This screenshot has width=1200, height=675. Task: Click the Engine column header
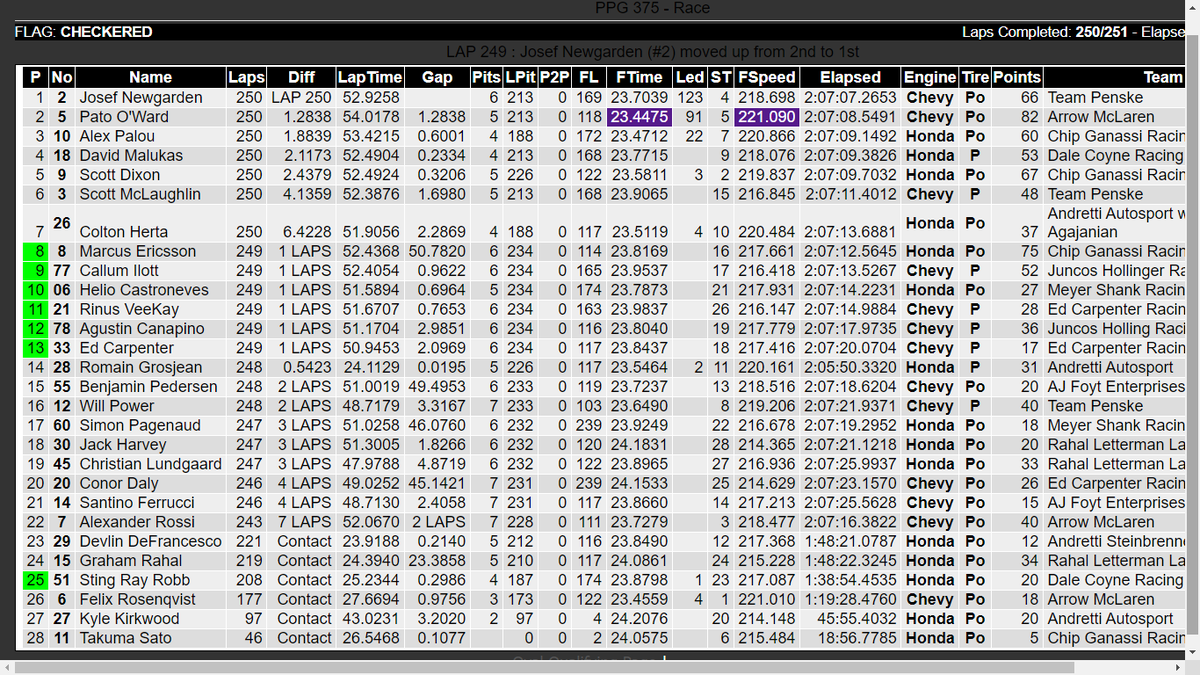(930, 77)
